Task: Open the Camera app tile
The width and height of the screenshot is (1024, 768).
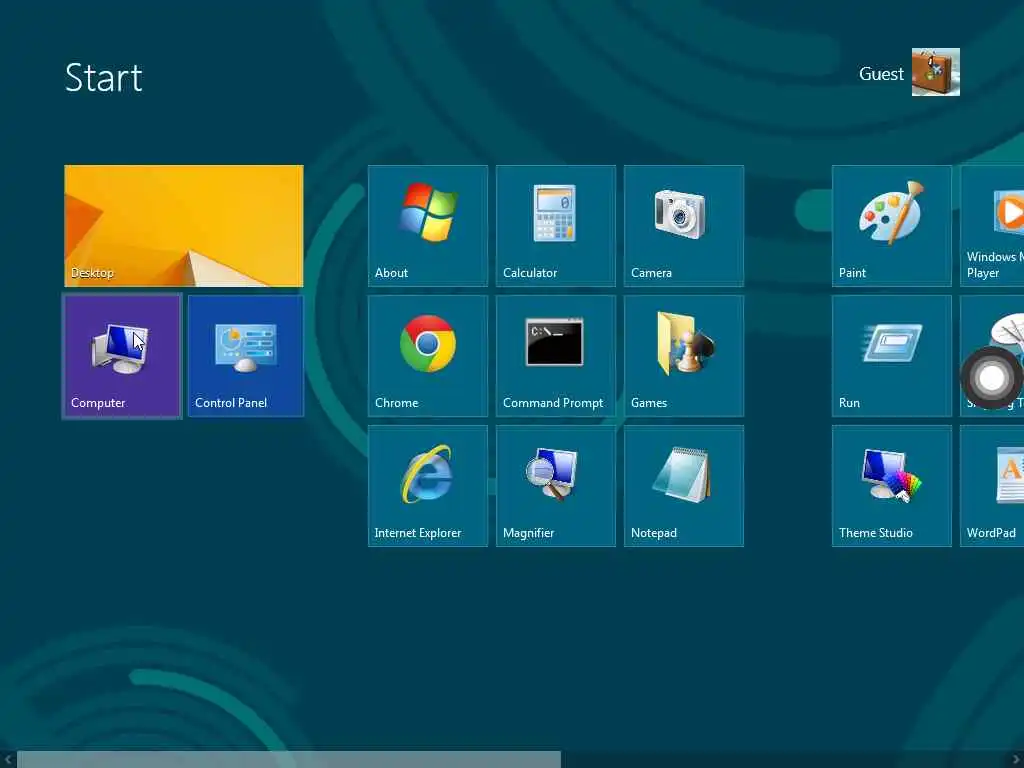Action: [684, 225]
